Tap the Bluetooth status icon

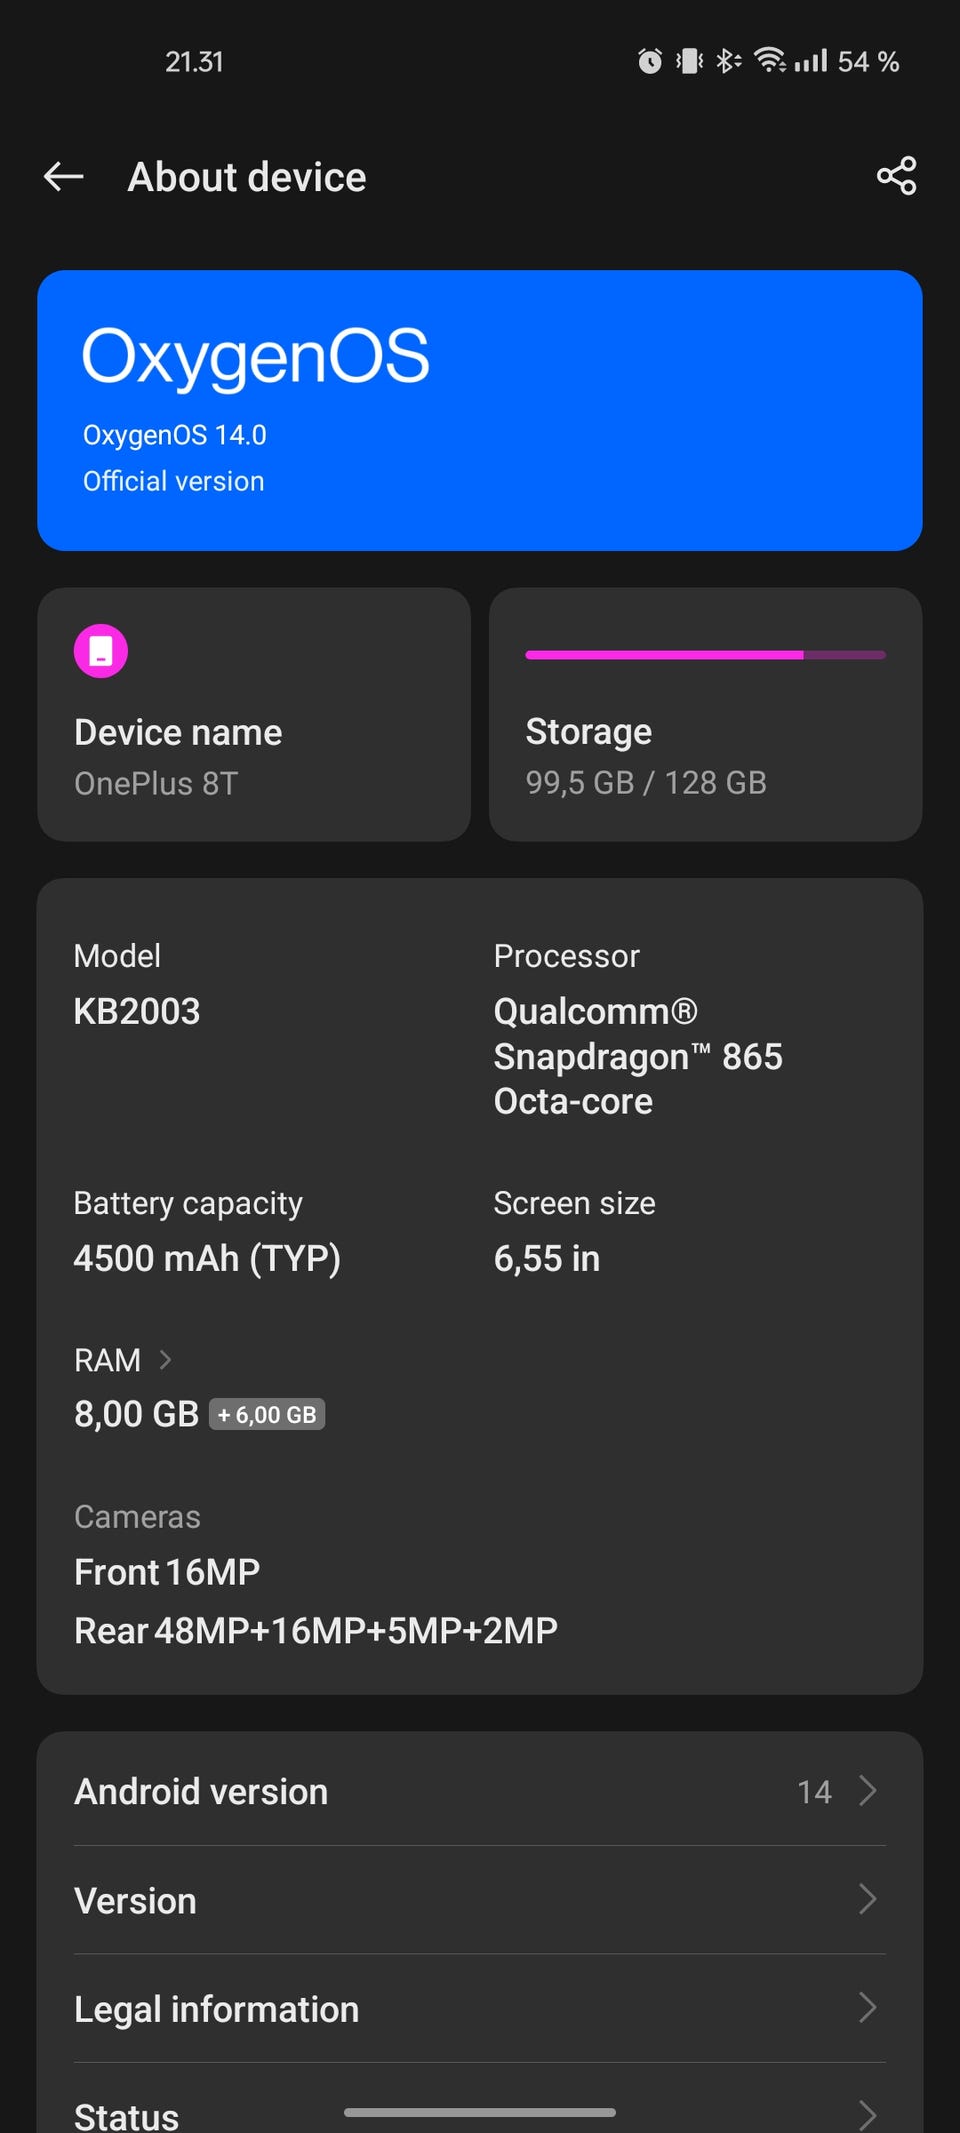coord(728,62)
